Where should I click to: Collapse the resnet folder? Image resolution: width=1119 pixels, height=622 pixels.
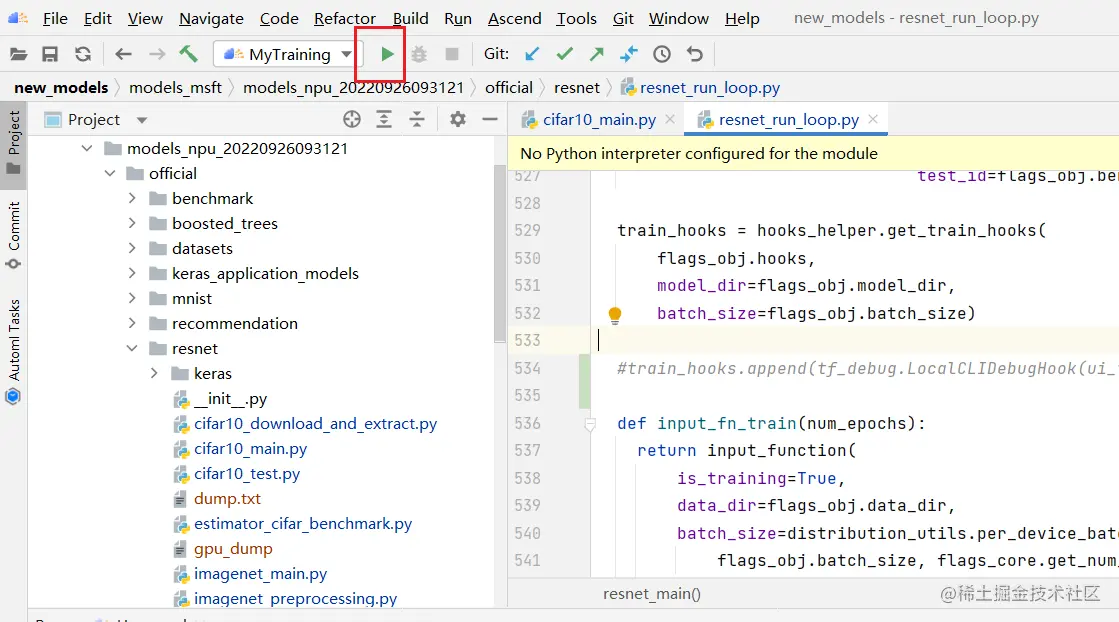pos(132,348)
